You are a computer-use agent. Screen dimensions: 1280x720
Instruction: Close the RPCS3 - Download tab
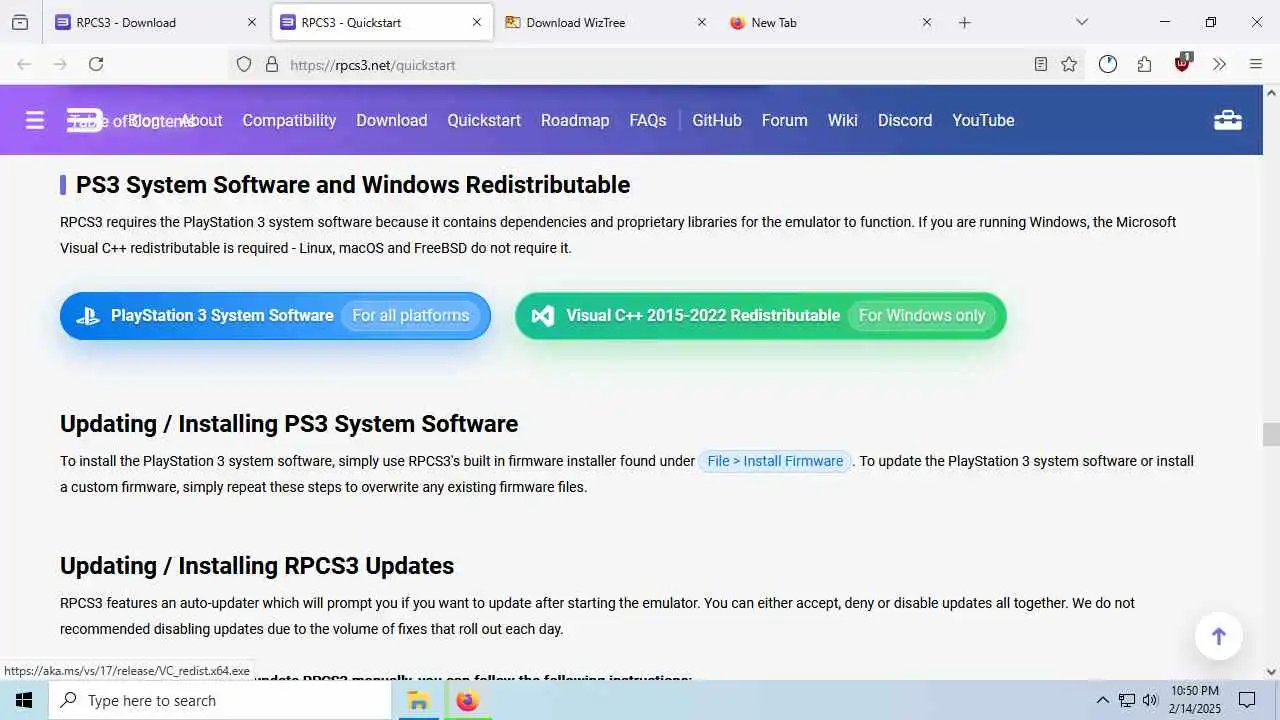point(251,22)
